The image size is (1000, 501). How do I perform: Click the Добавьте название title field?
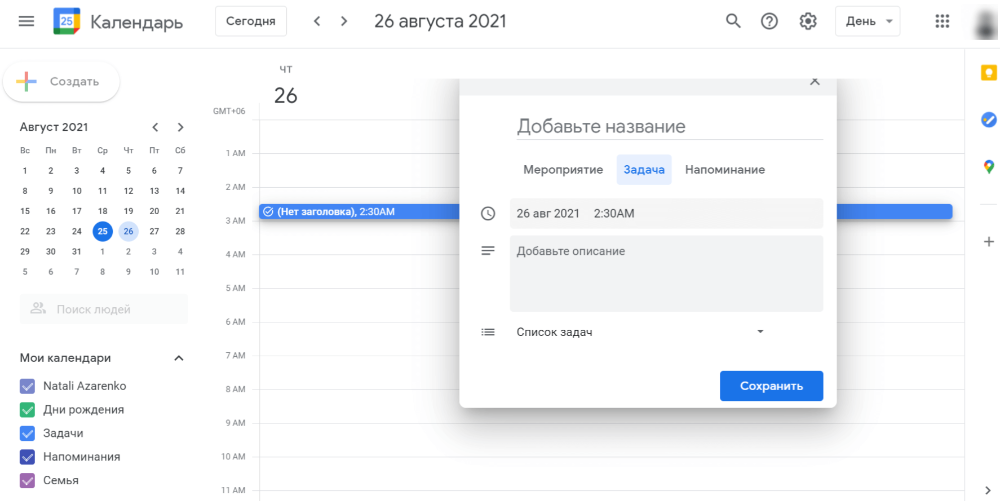click(670, 126)
